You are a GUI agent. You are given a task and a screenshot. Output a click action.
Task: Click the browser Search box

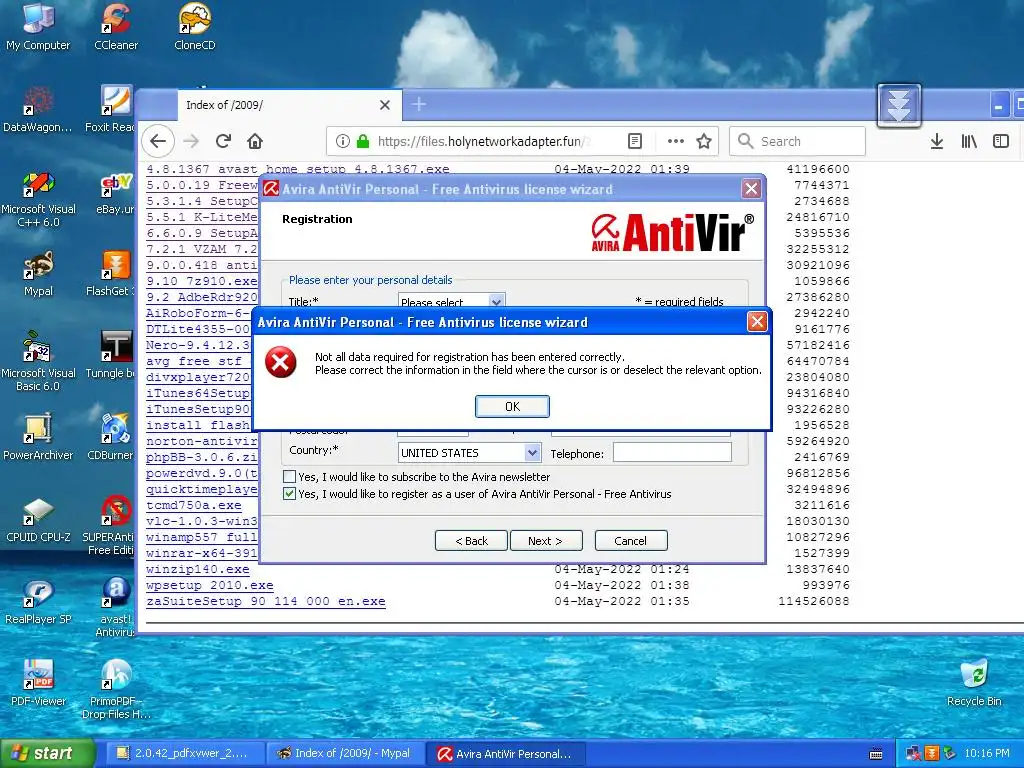(797, 141)
